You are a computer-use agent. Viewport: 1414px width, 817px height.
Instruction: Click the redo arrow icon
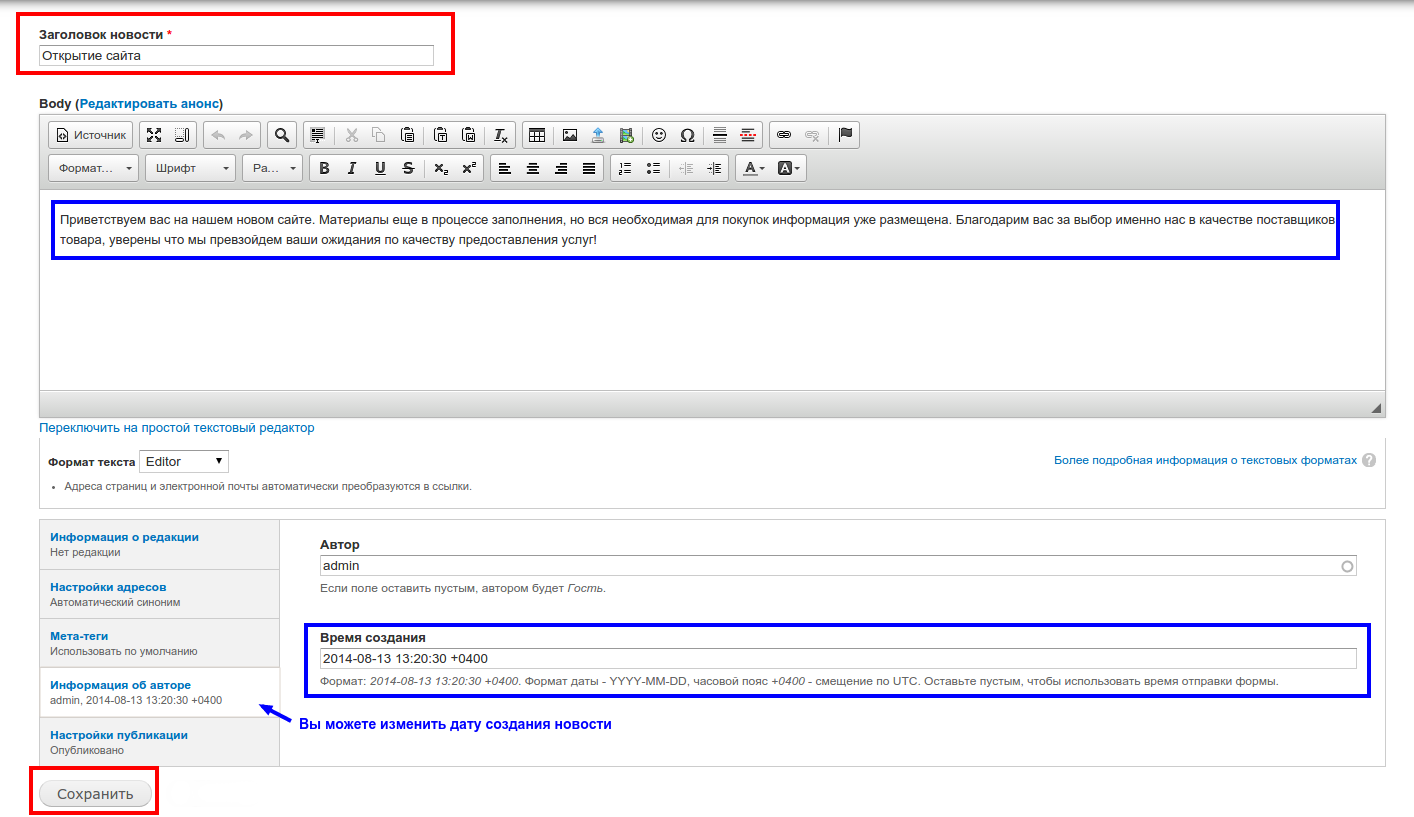click(x=246, y=135)
